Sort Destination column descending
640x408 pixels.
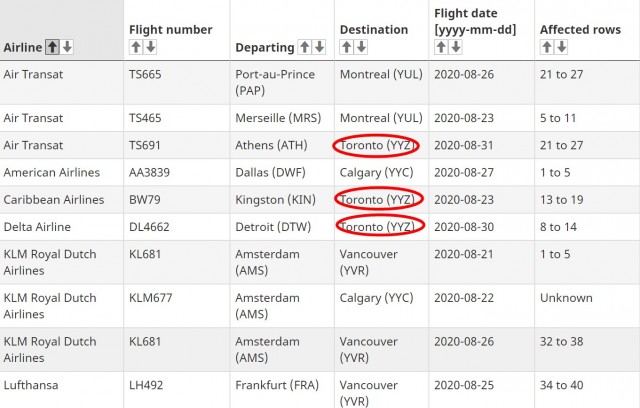click(x=361, y=47)
